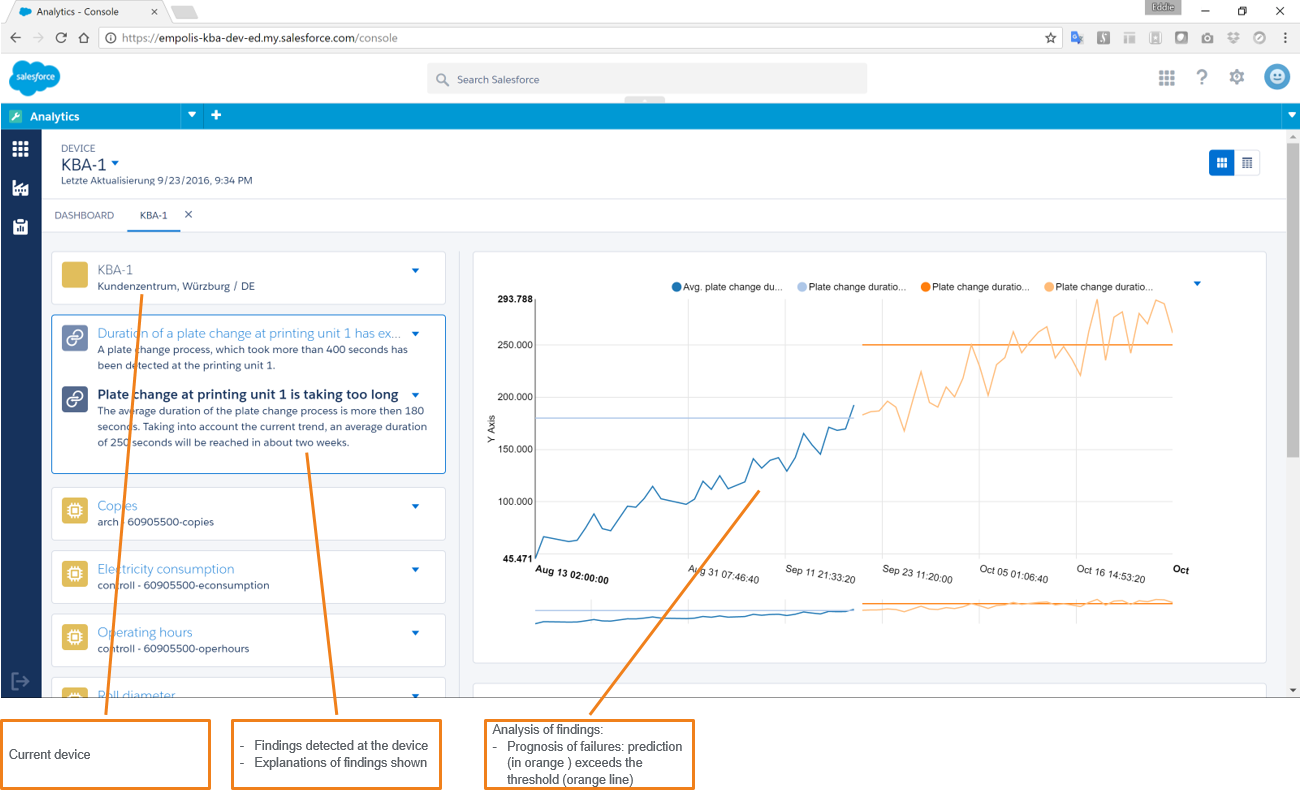Switch to the DASHBOARD tab
The image size is (1300, 795).
(x=84, y=215)
